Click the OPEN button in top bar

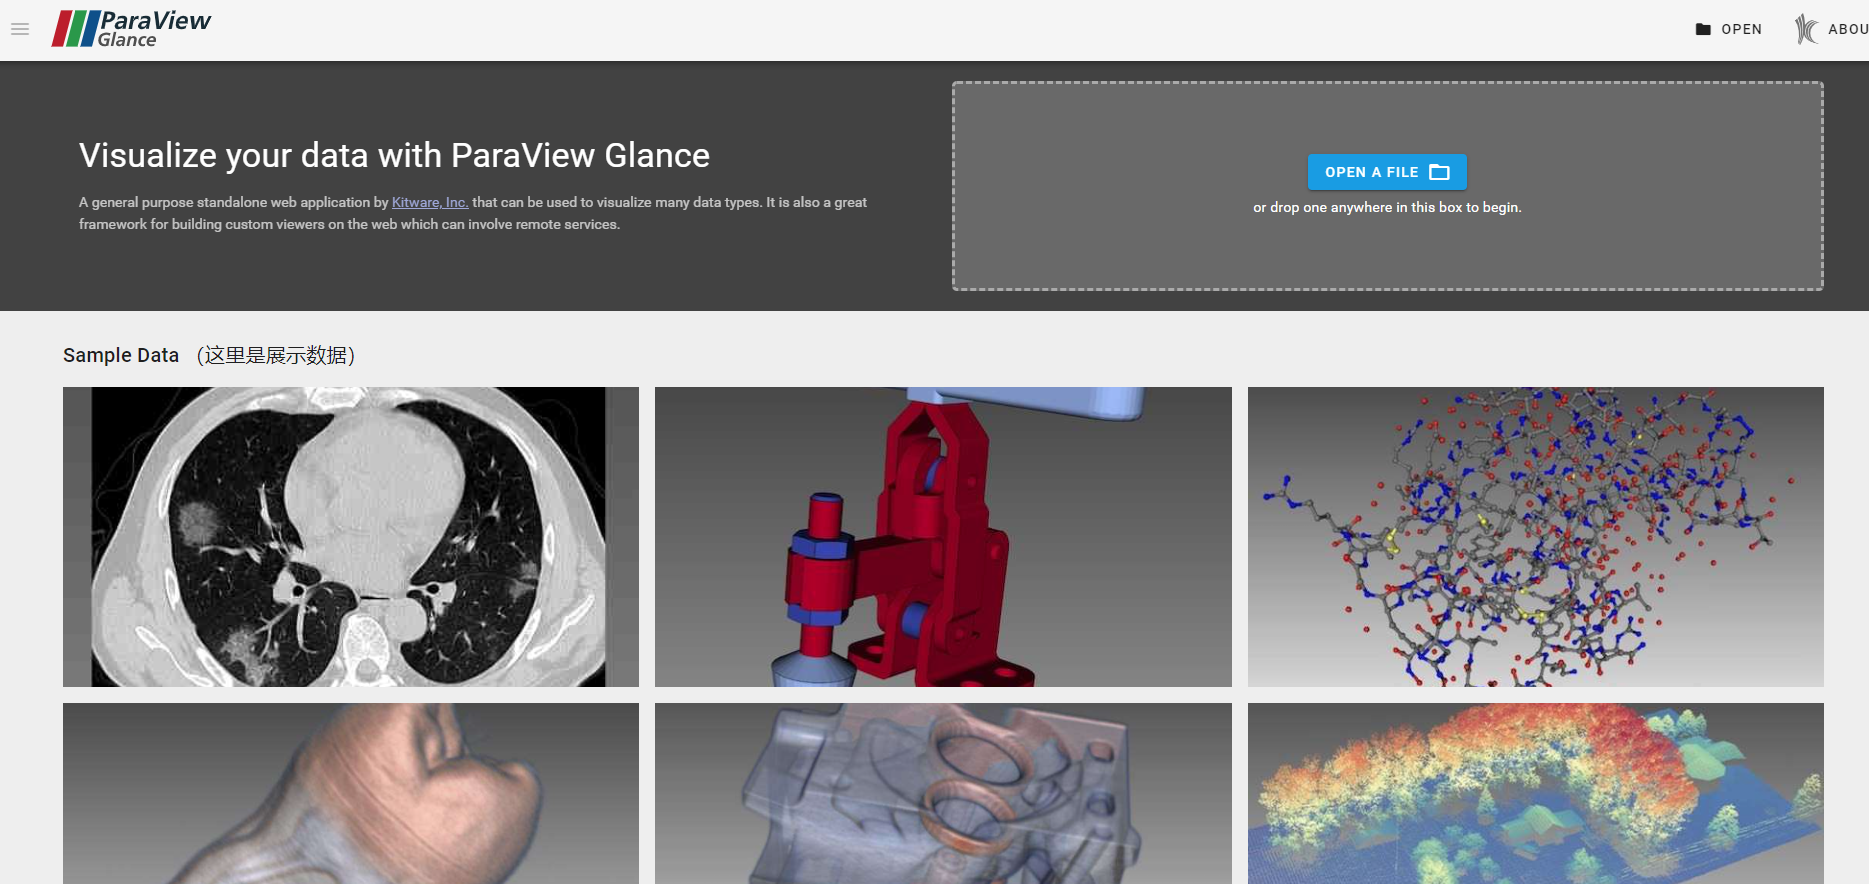click(x=1729, y=29)
